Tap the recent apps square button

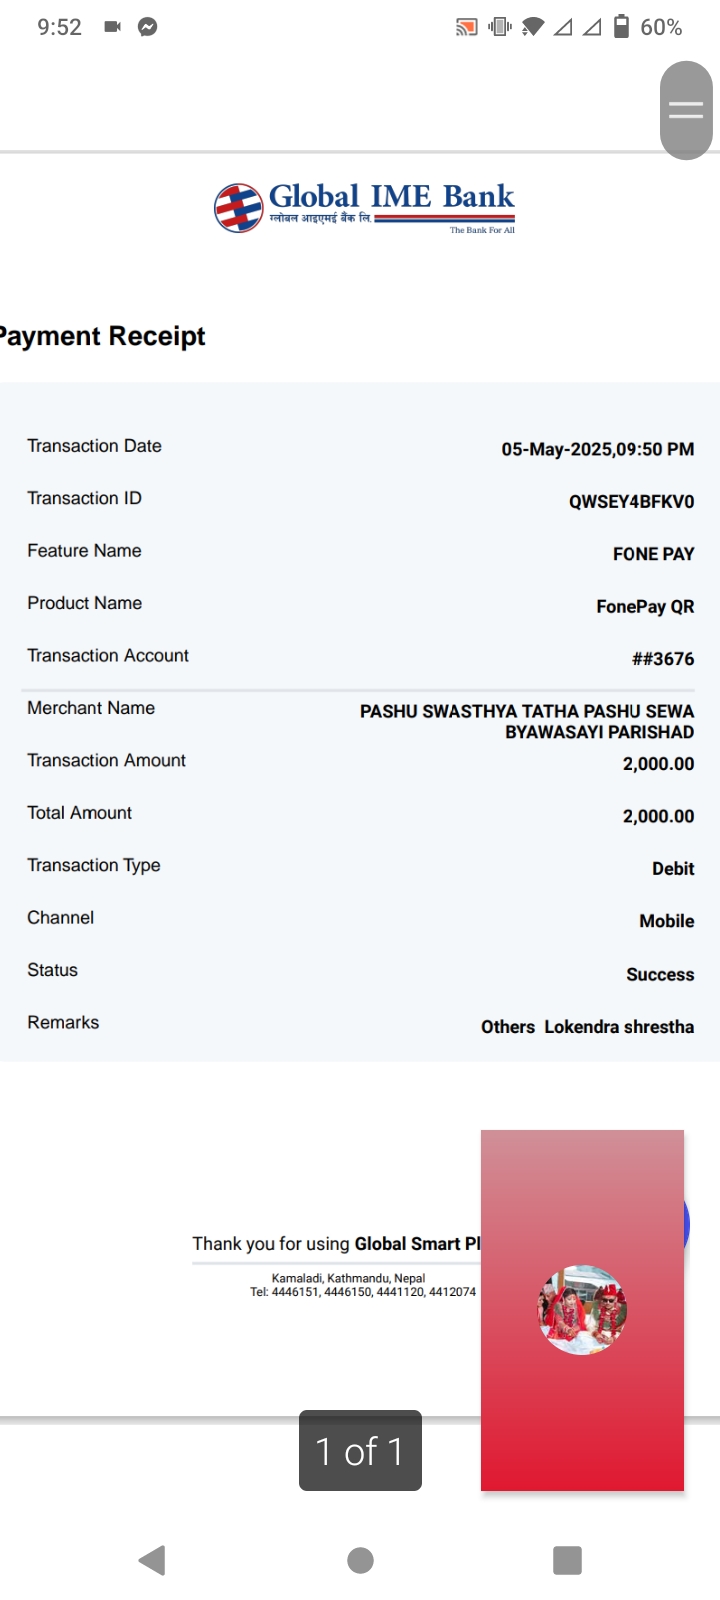[x=567, y=1560]
